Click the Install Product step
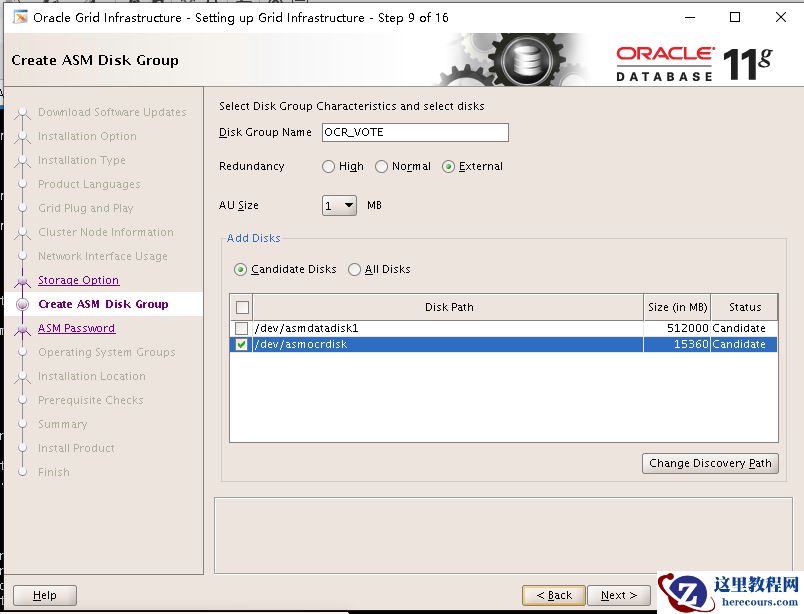 pos(76,448)
